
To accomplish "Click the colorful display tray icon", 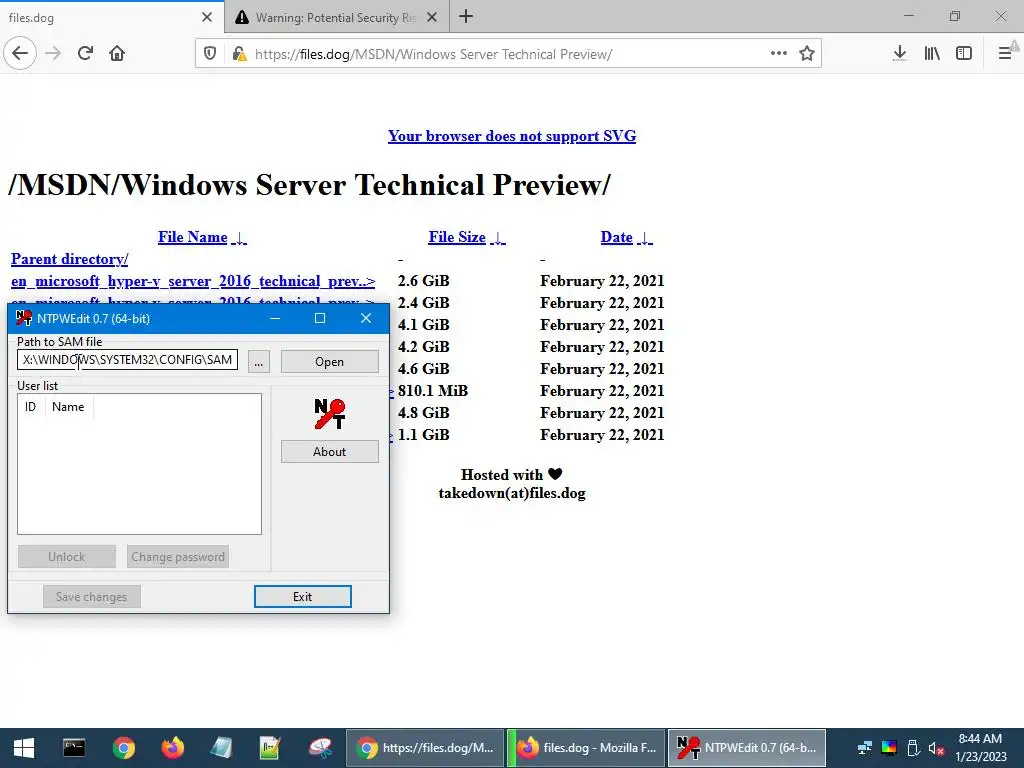I will tap(889, 748).
